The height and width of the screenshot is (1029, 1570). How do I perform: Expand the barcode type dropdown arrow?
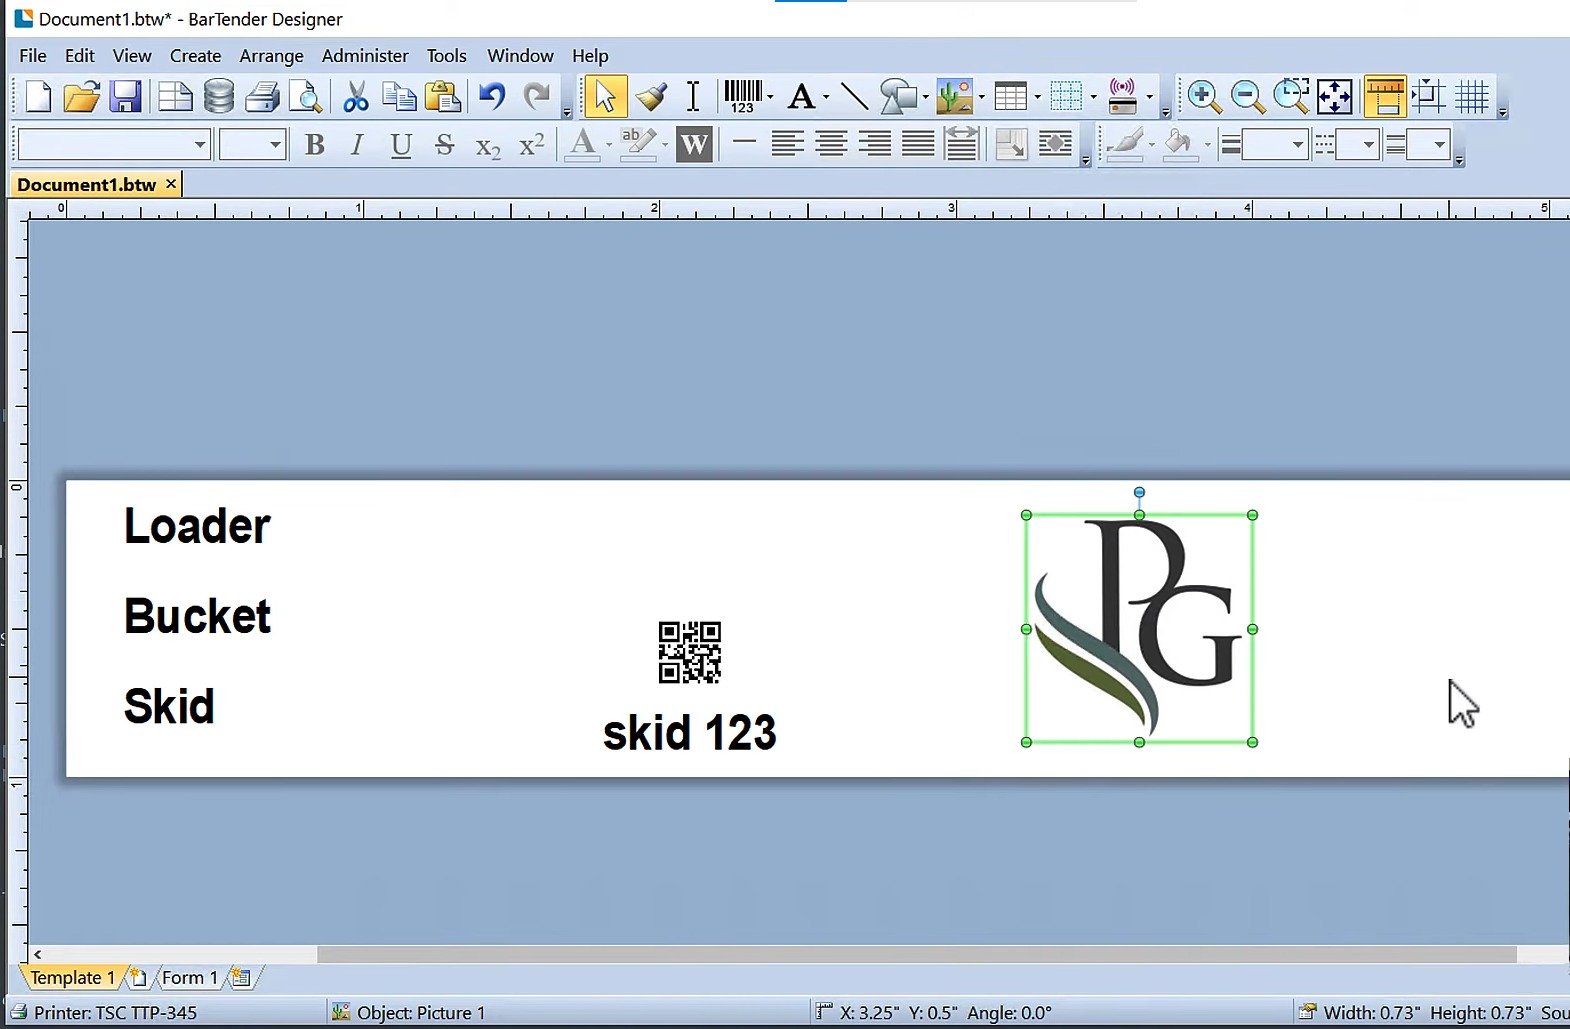point(770,97)
